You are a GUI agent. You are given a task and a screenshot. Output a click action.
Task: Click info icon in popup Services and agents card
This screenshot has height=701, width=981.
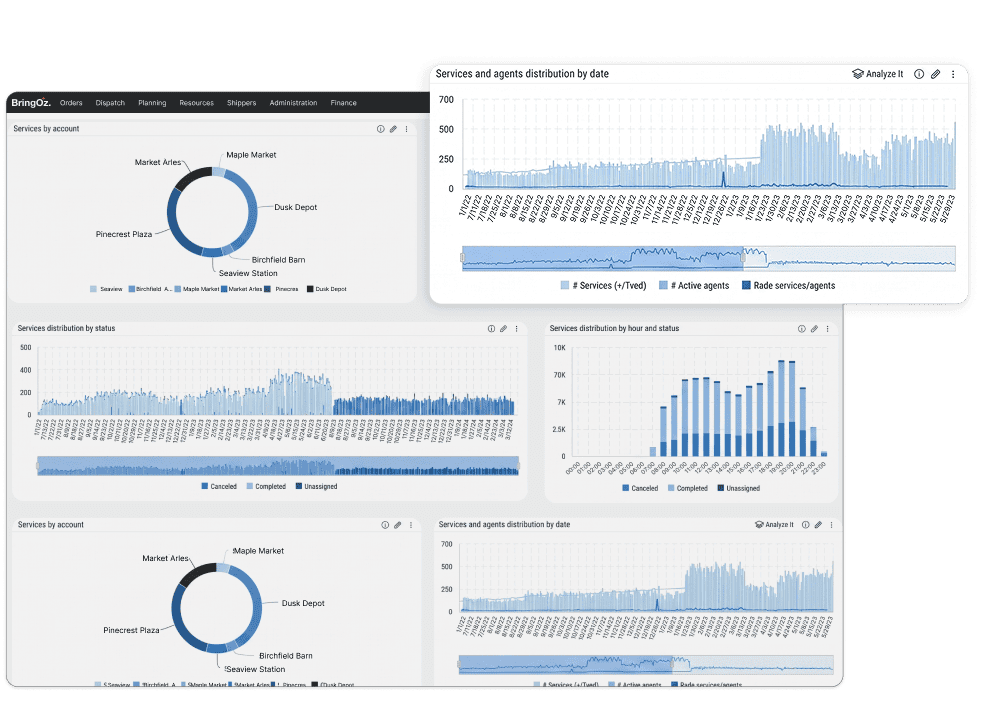(x=919, y=74)
